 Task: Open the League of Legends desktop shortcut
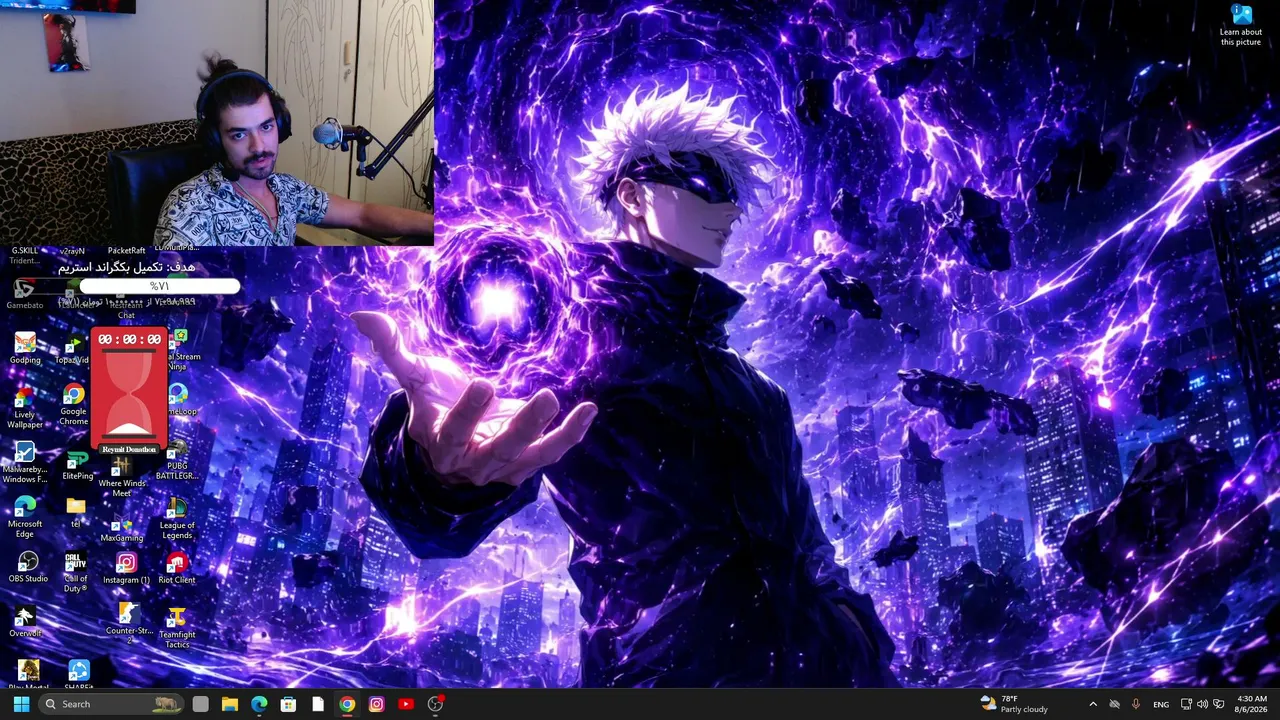pyautogui.click(x=177, y=518)
